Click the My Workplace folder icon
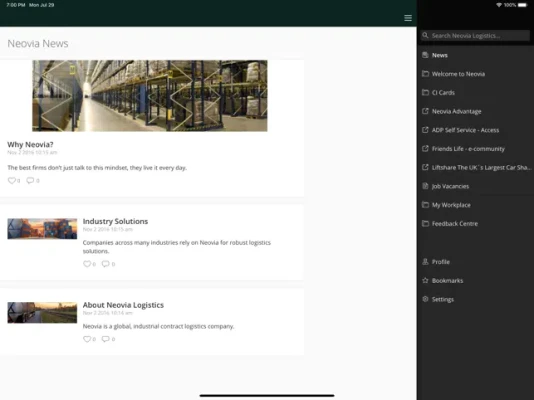 click(425, 205)
